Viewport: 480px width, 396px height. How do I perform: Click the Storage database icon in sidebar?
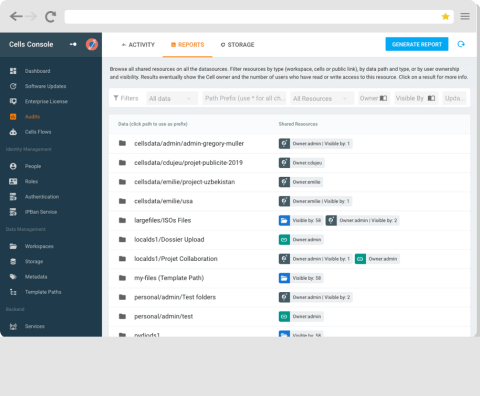[13, 261]
